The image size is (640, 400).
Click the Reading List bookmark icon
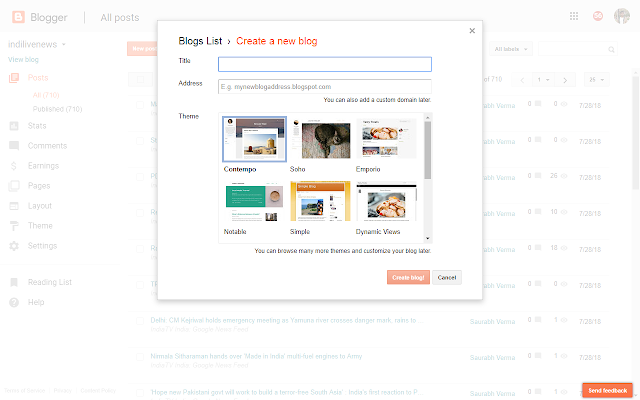pos(14,282)
